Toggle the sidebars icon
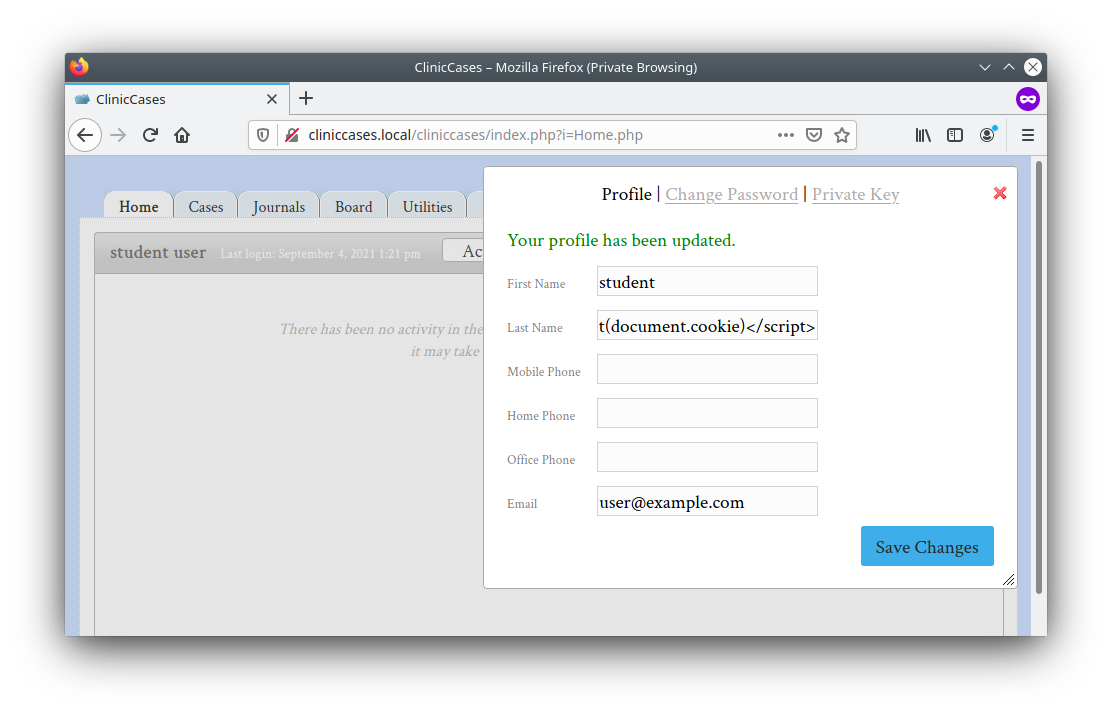The height and width of the screenshot is (713, 1112). [955, 135]
